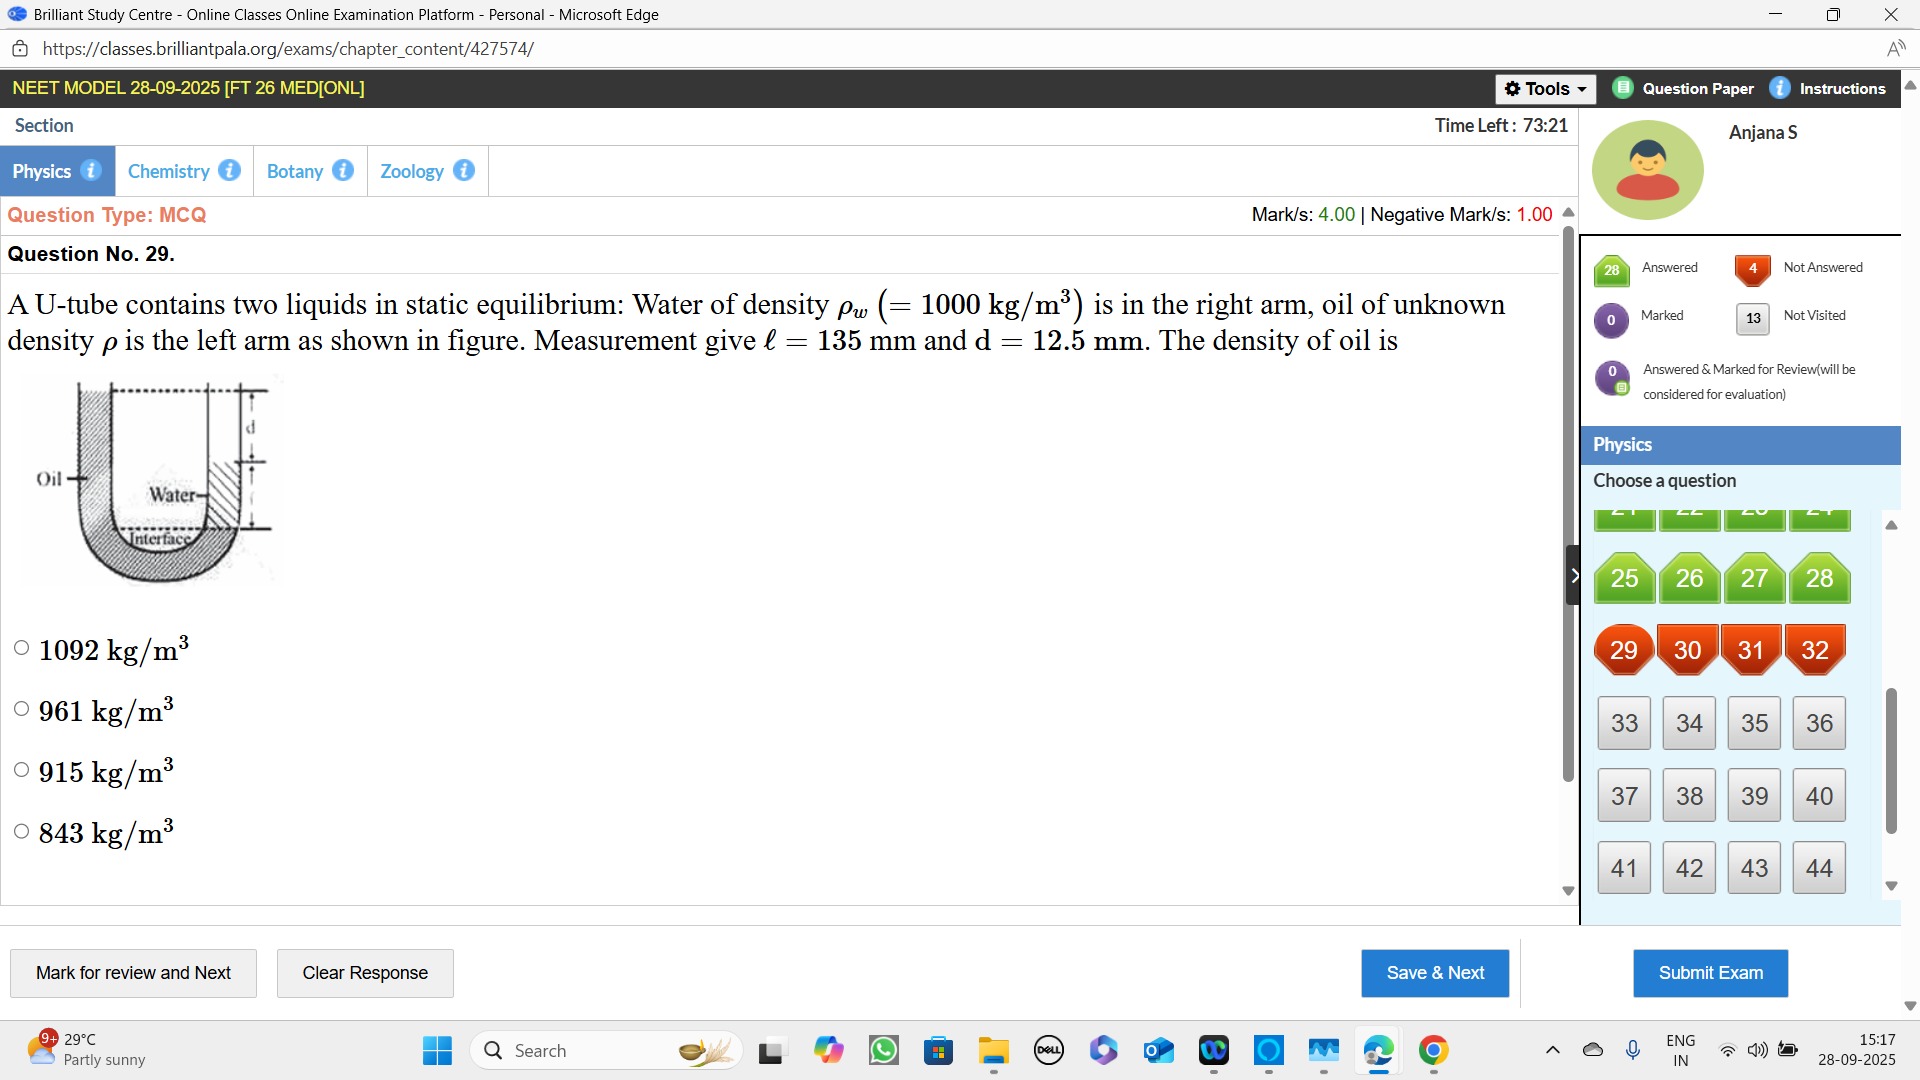Viewport: 1920px width, 1080px height.
Task: Open WhatsApp from the taskbar
Action: point(884,1051)
